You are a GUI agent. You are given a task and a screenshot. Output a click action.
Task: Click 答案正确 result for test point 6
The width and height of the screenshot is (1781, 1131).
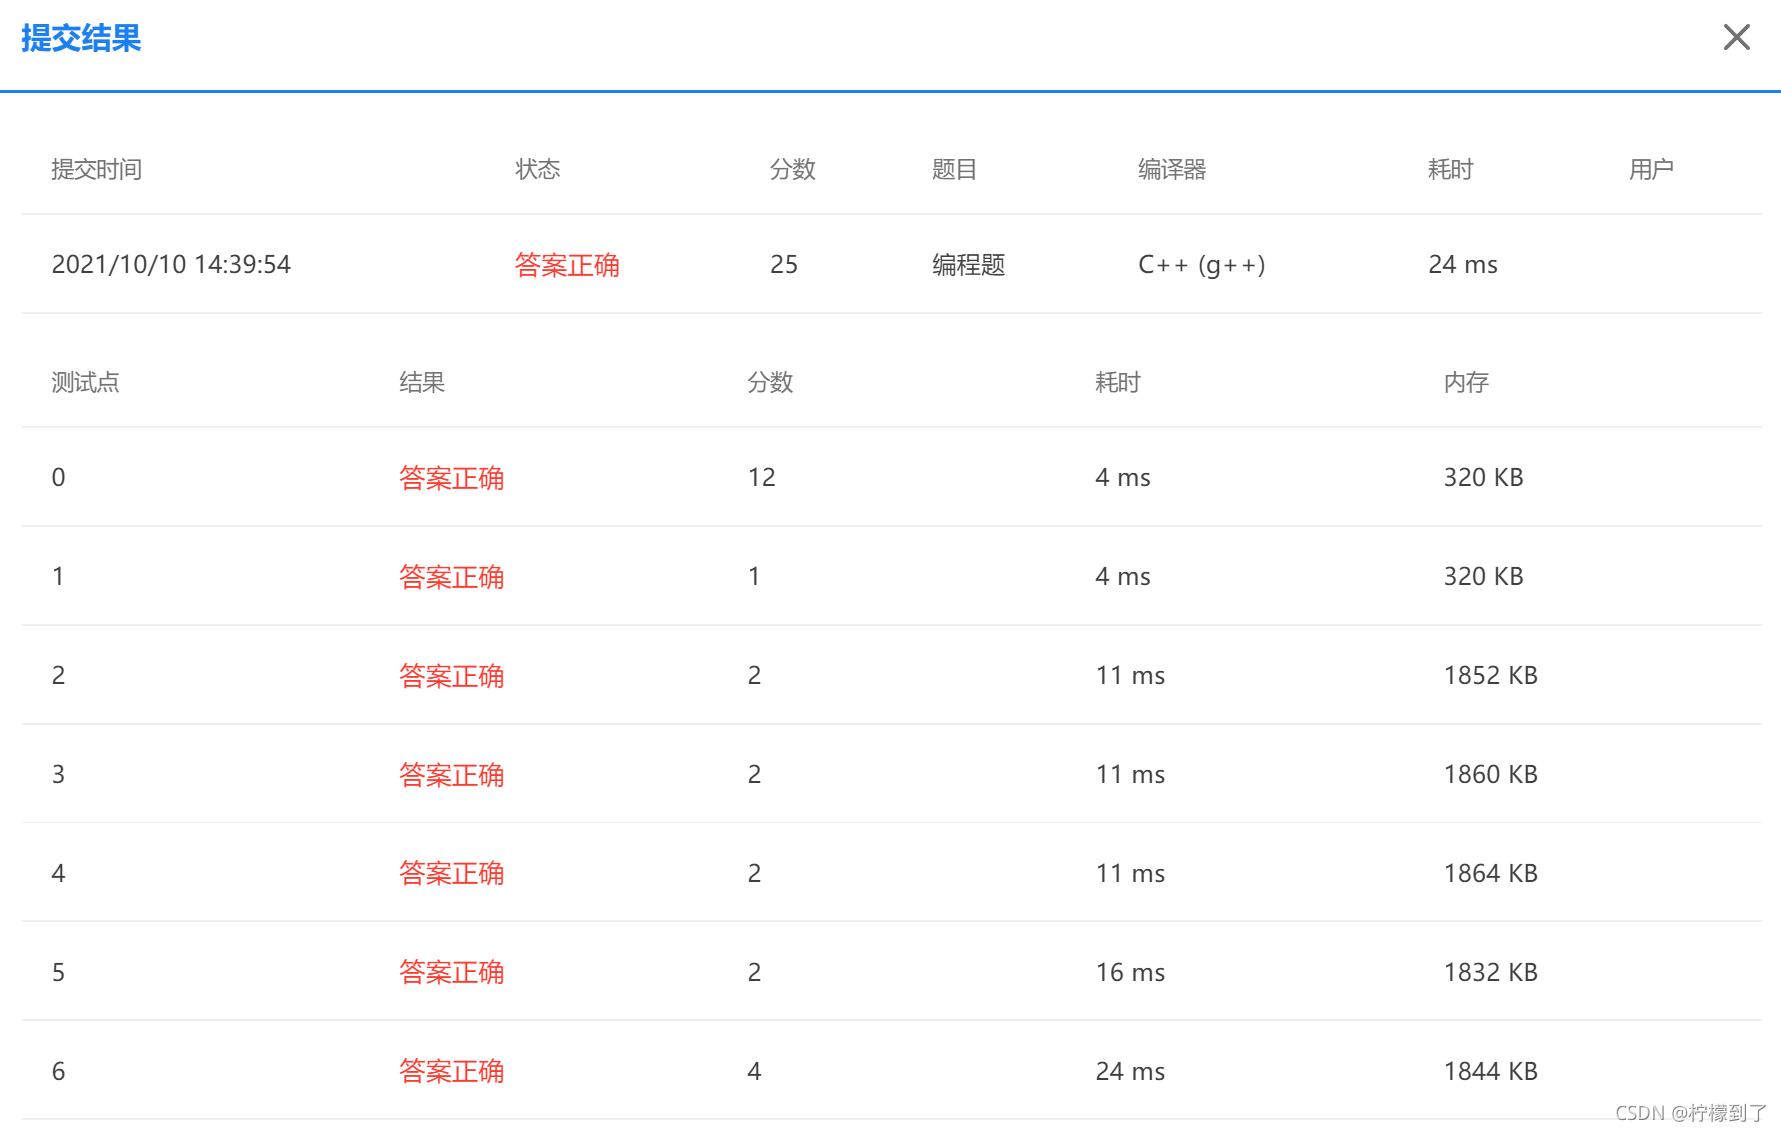(x=452, y=1071)
